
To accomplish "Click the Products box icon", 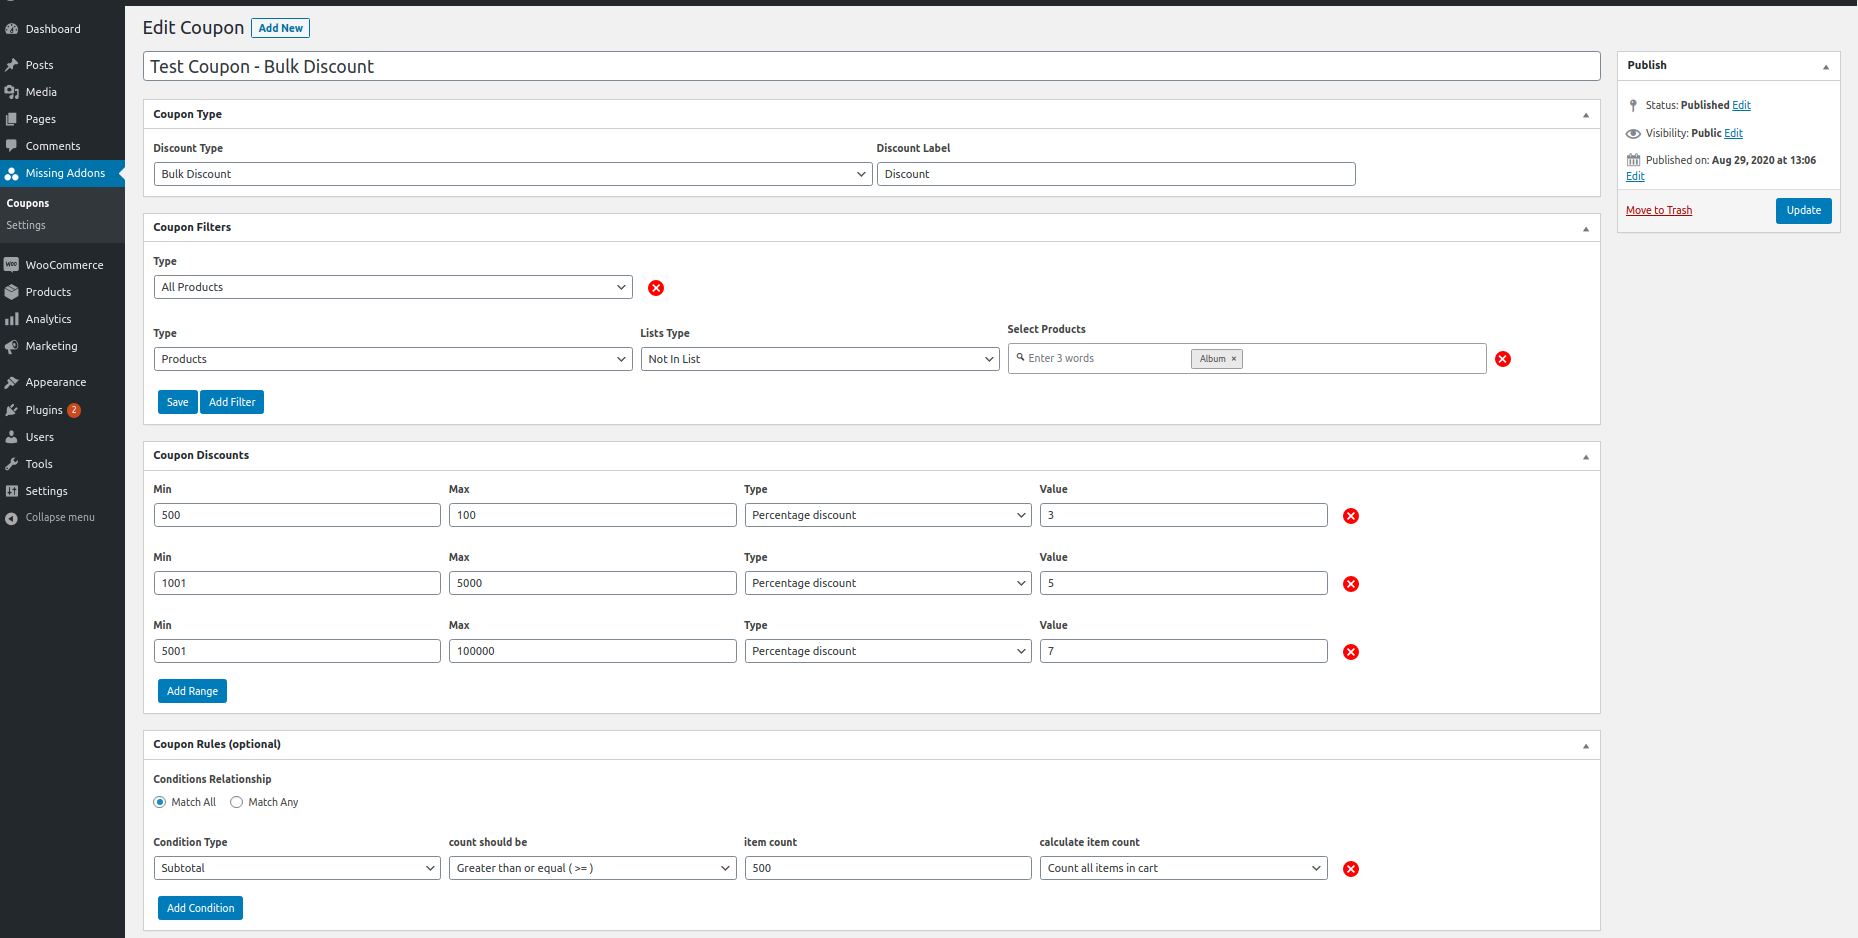I will [x=12, y=292].
